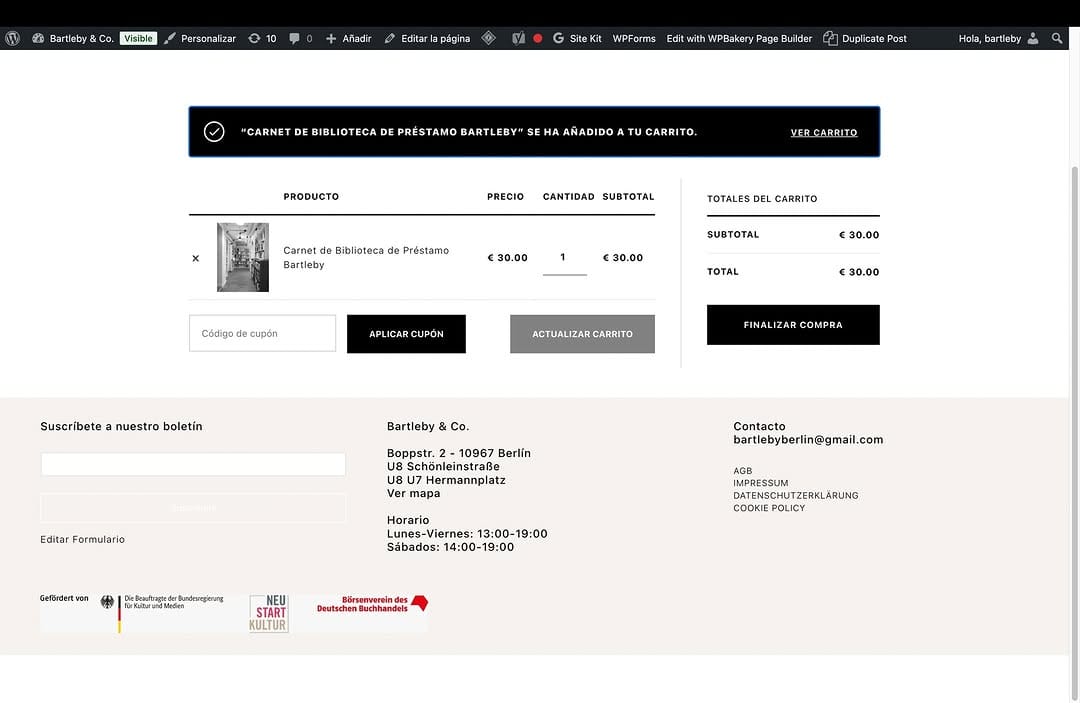
Task: Click the Ver carrito link
Action: (x=824, y=132)
